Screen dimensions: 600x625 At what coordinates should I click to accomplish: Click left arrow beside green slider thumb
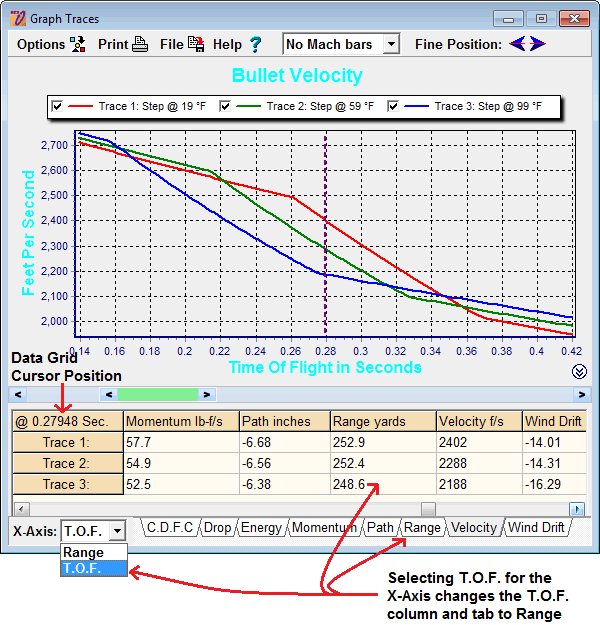(x=109, y=394)
